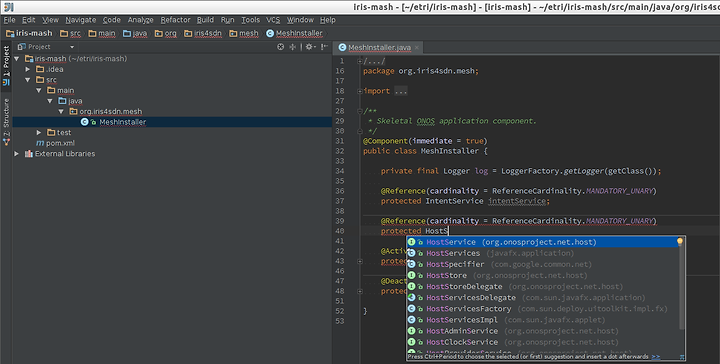720x364 pixels.
Task: Click on intentService variable in code
Action: (x=518, y=201)
